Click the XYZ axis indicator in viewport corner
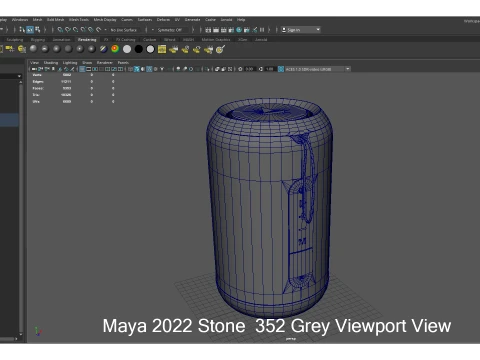480x360 pixels. click(x=38, y=331)
